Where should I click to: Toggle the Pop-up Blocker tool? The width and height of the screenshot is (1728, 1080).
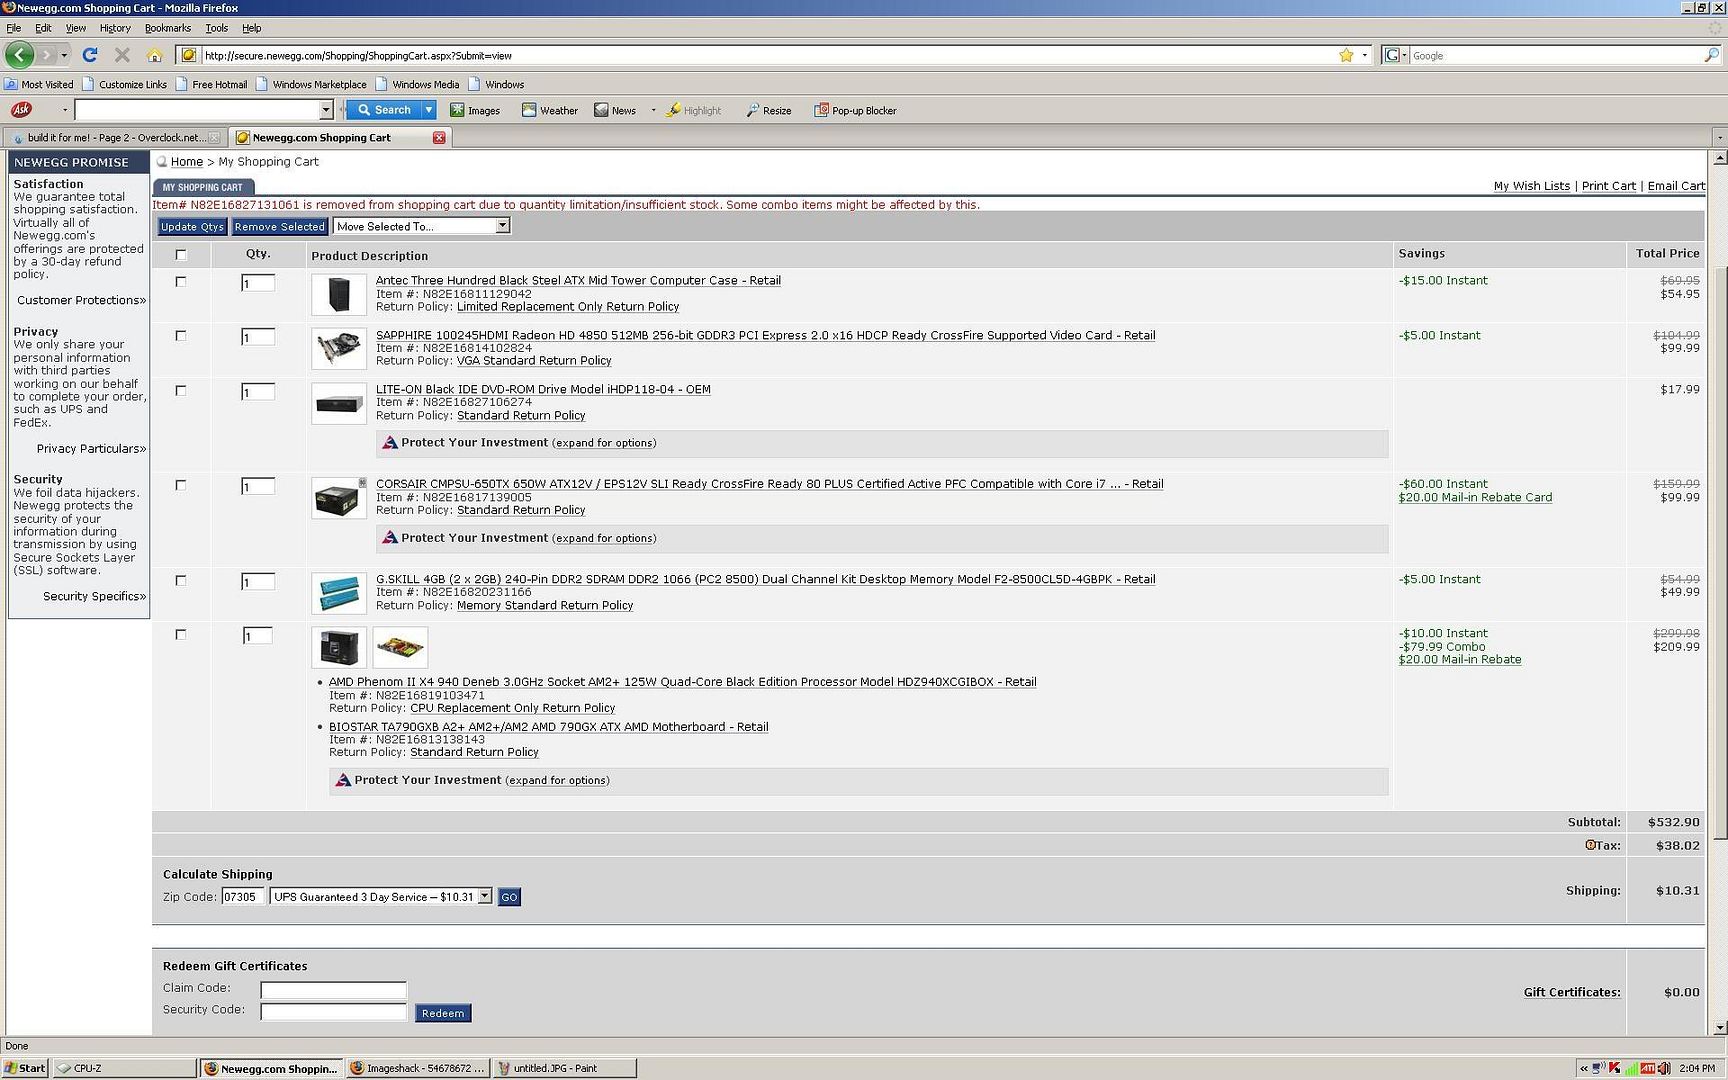coord(855,110)
